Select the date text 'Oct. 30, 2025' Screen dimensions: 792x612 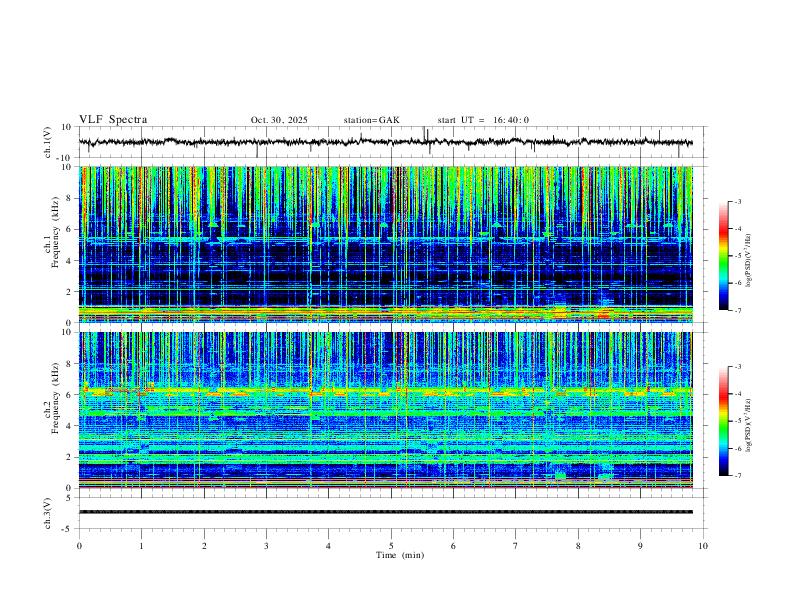point(279,120)
